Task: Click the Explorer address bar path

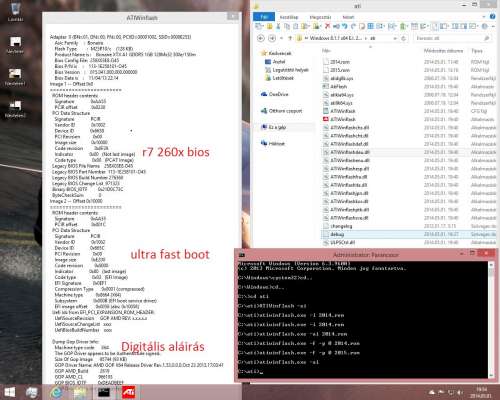Action: [x=347, y=38]
